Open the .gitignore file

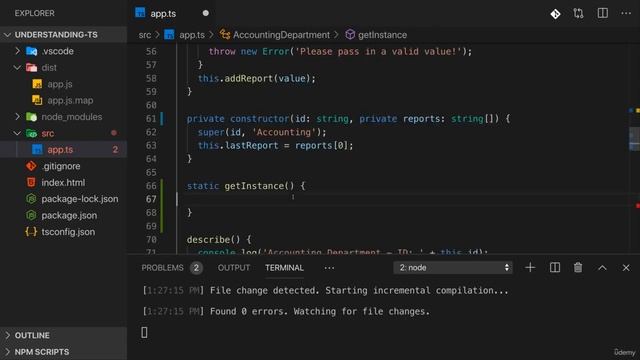61,166
